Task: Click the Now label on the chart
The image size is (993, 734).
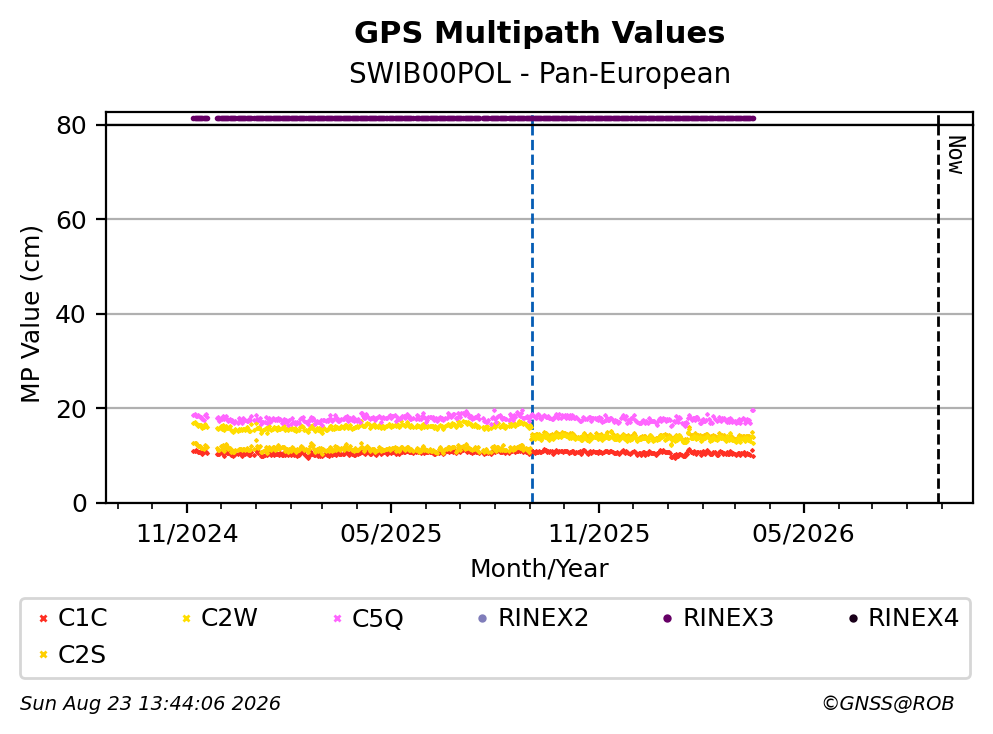Action: click(956, 155)
